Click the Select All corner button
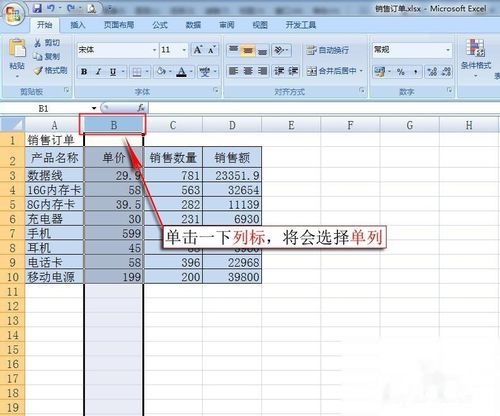Viewport: 500px width, 416px height. 13,124
